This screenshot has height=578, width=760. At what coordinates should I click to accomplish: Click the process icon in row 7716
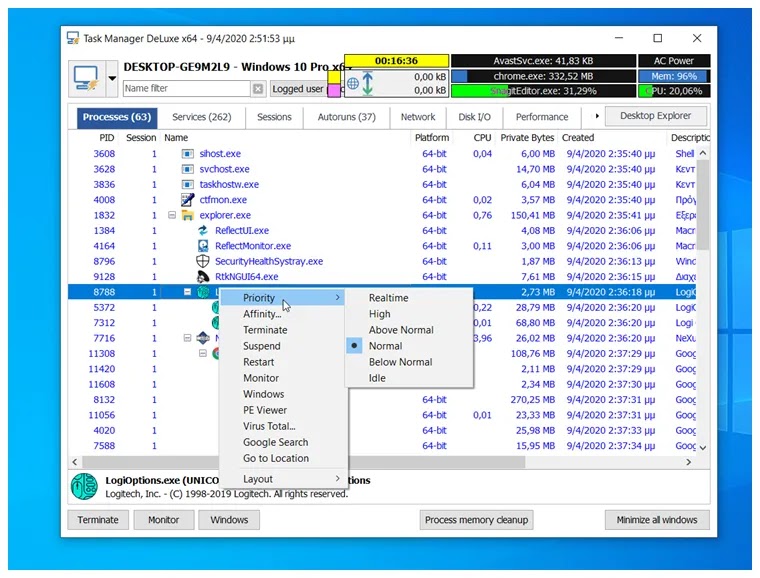[203, 338]
